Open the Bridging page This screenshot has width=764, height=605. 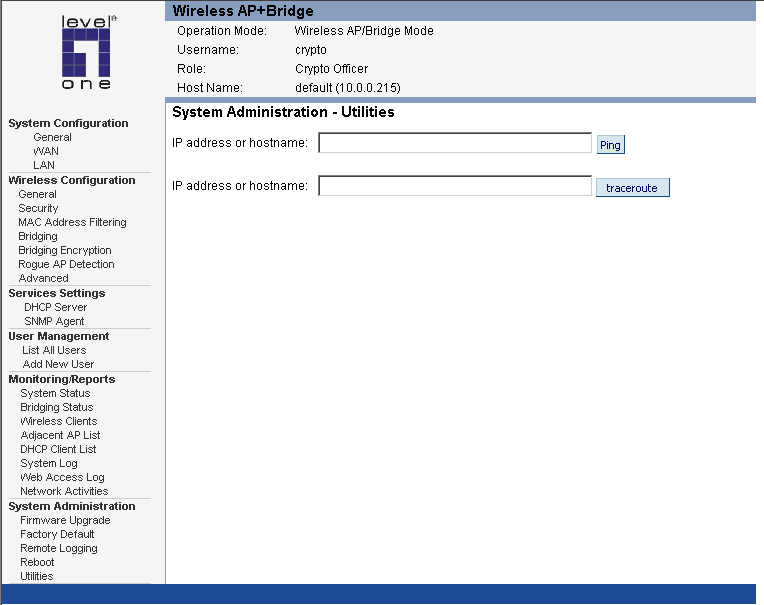(38, 237)
